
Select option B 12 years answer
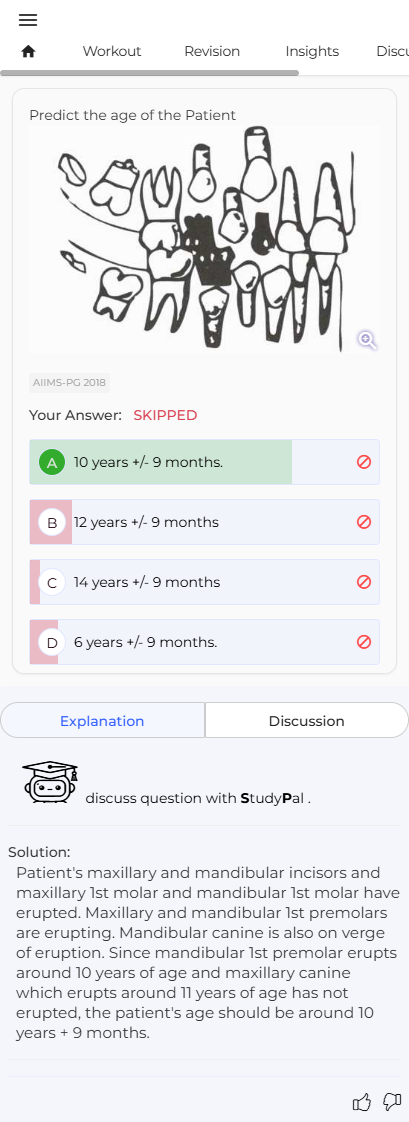[x=204, y=522]
